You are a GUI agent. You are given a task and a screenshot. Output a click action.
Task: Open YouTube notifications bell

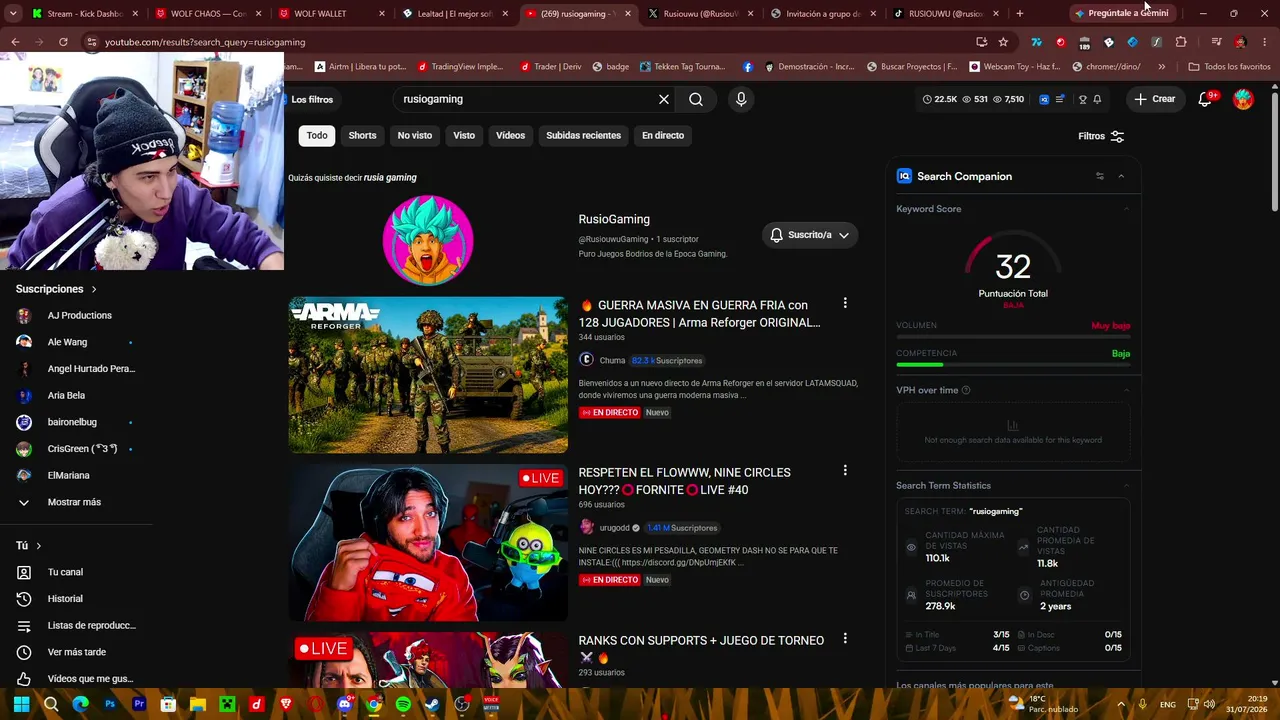pyautogui.click(x=1205, y=99)
